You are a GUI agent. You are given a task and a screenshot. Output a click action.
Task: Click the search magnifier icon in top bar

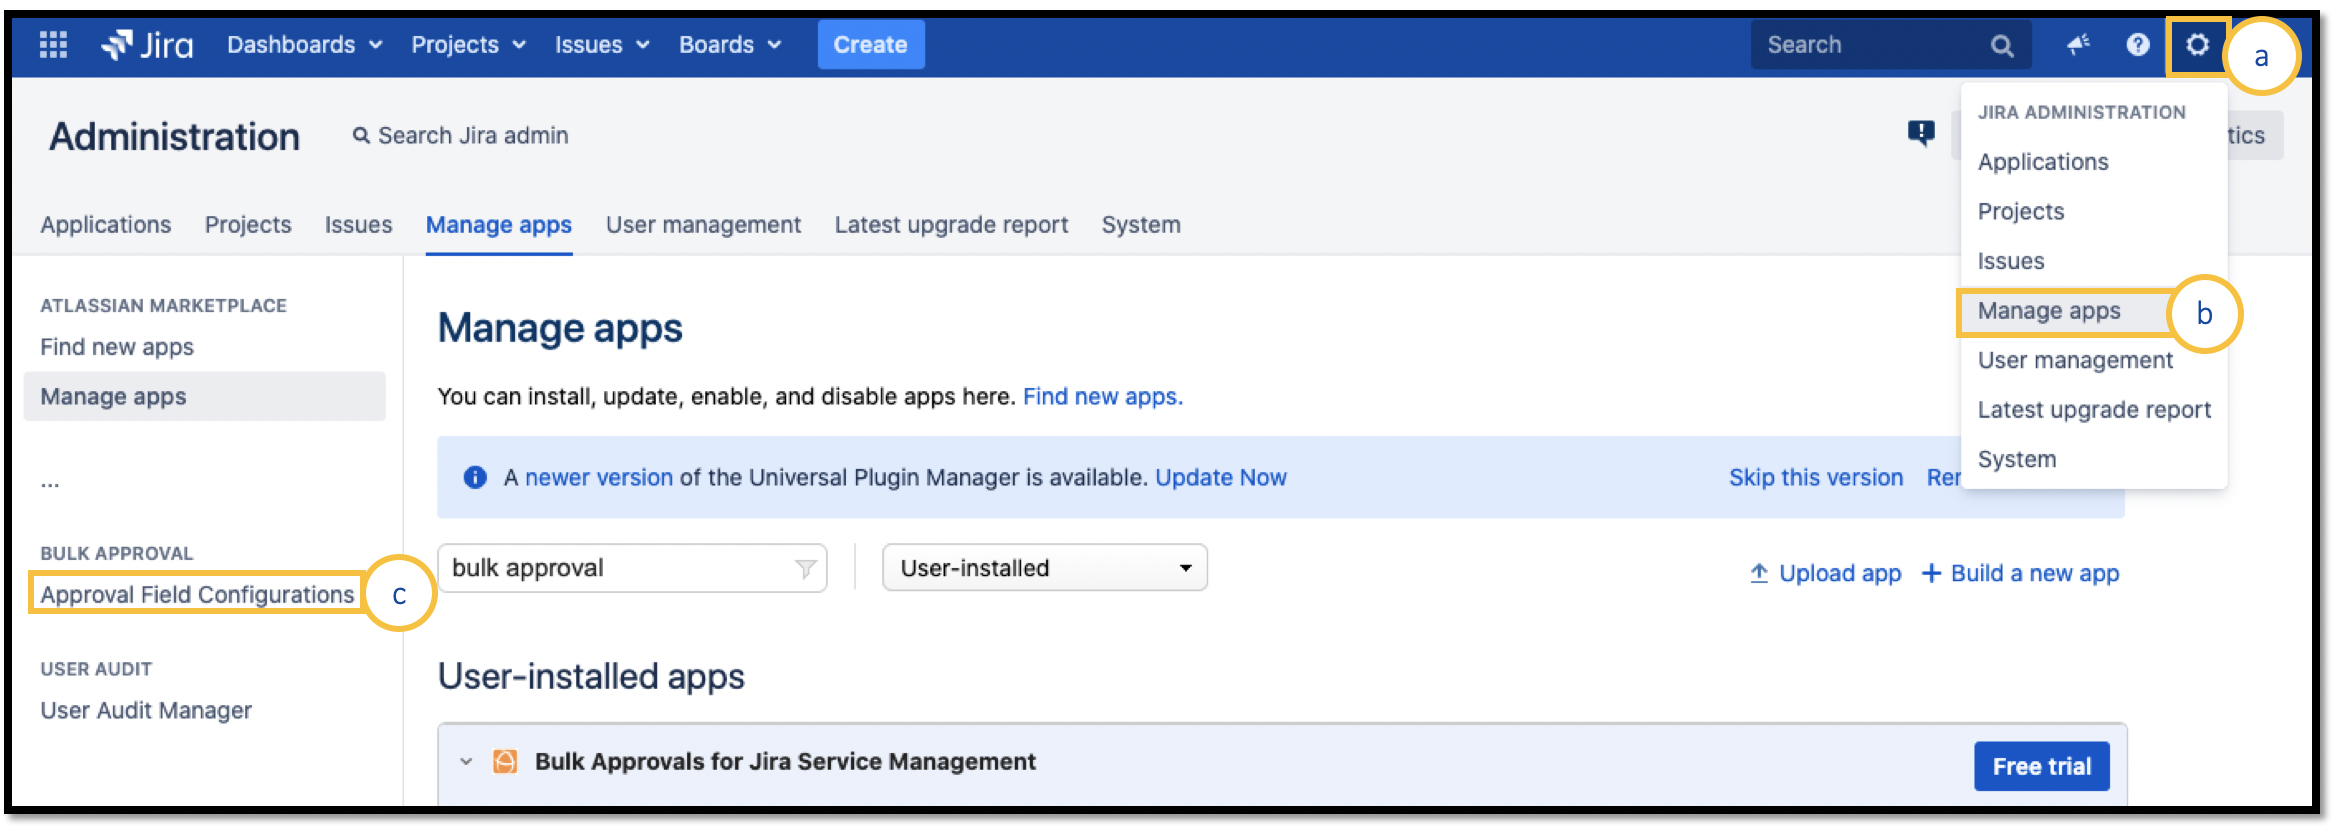tap(2001, 46)
